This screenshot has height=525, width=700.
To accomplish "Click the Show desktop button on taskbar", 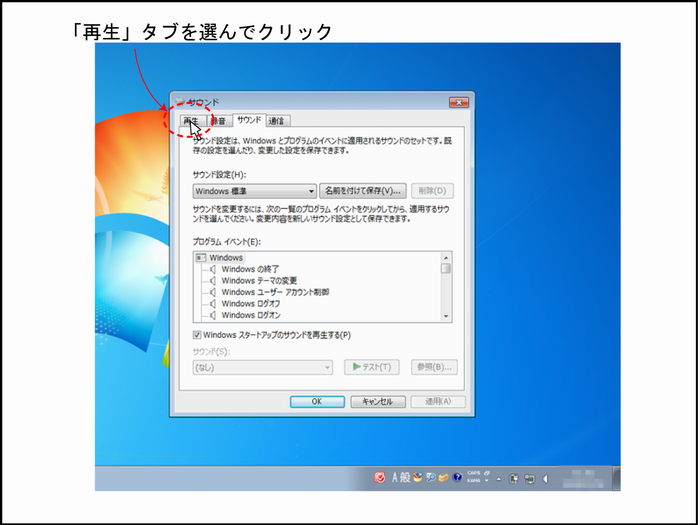I will coord(617,478).
